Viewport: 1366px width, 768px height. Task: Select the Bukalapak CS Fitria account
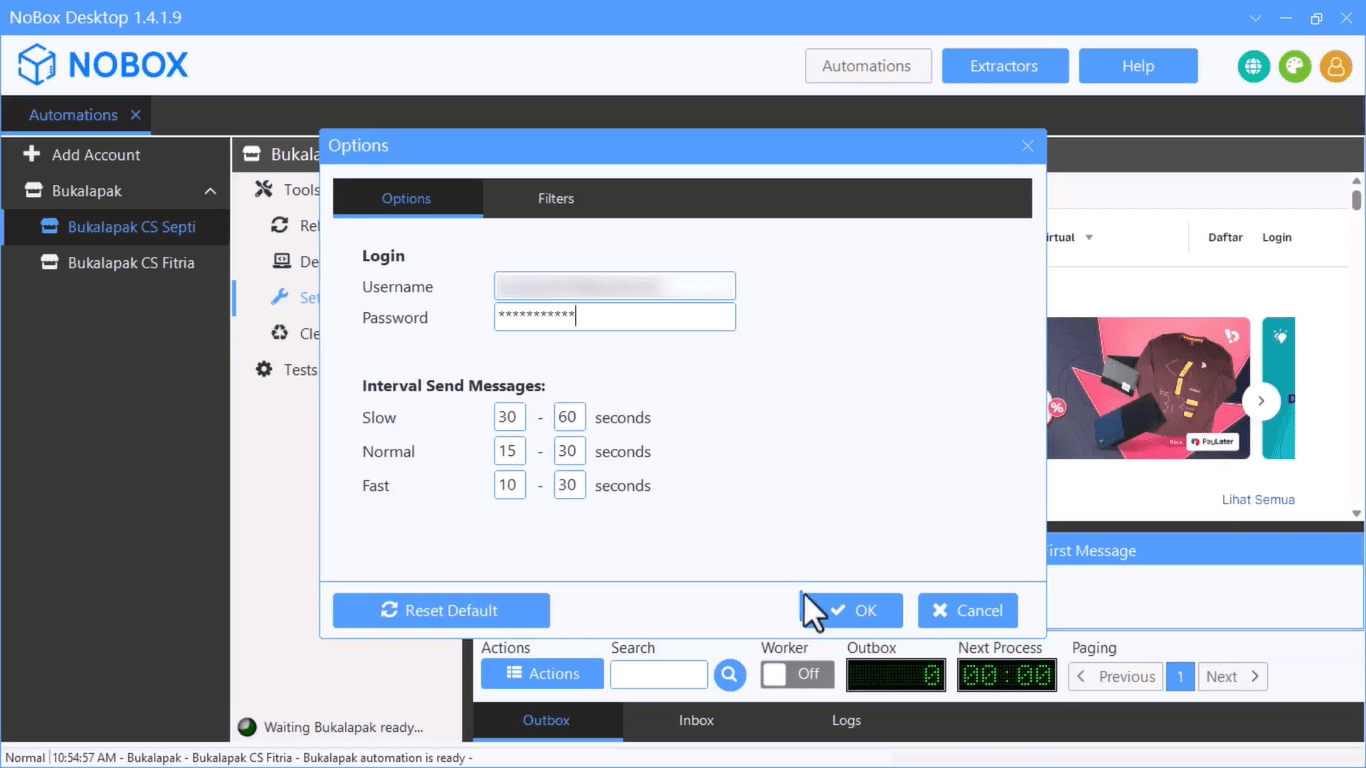point(131,263)
